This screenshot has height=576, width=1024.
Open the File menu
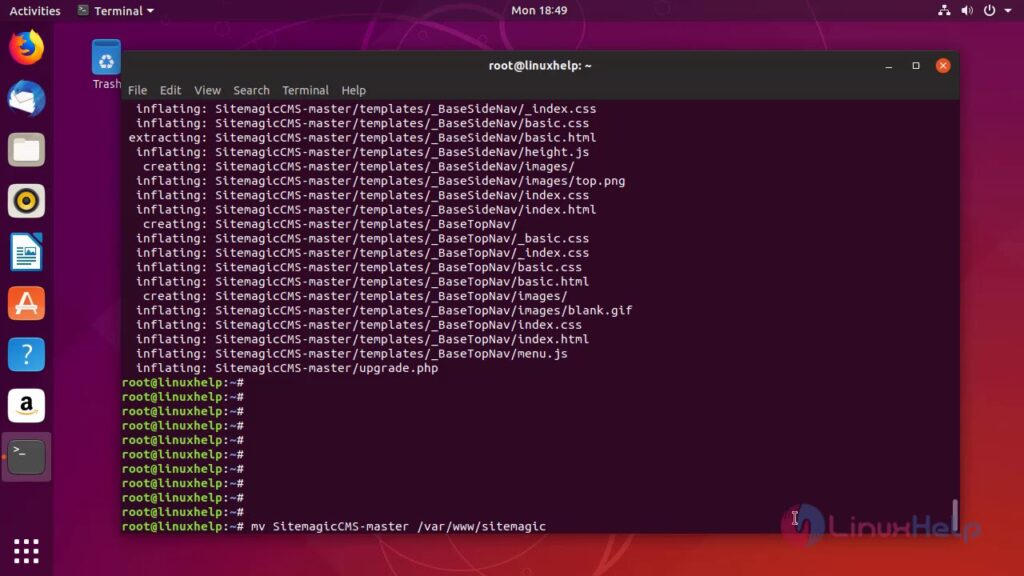coord(137,90)
